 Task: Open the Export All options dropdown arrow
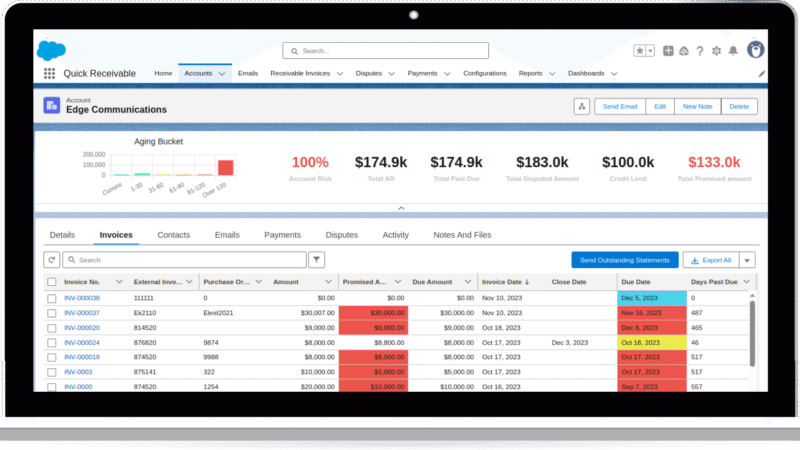pos(747,260)
